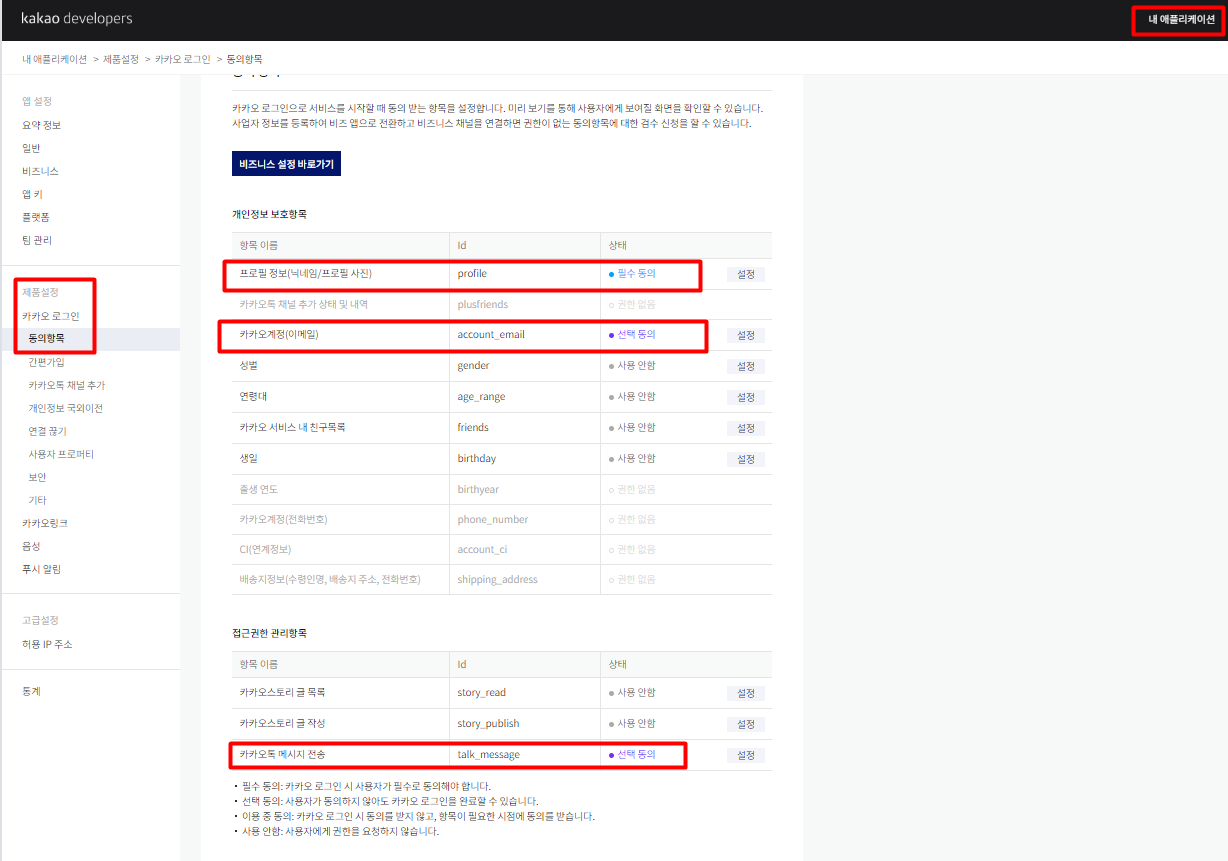Viewport: 1228px width, 861px height.
Task: Click the 카카오계정(이메일) item name
Action: coord(280,334)
